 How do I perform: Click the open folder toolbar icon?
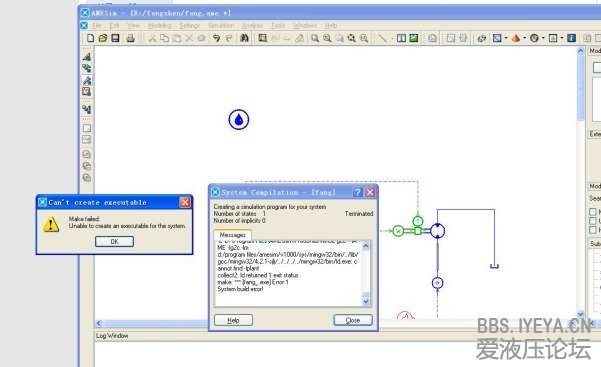pos(102,38)
